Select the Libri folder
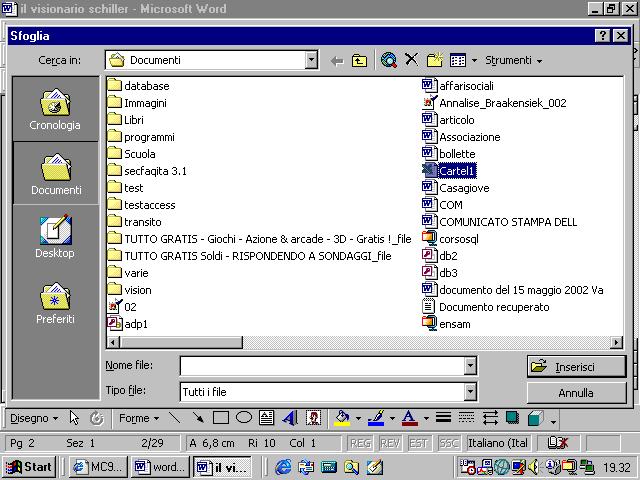Image resolution: width=640 pixels, height=480 pixels. pyautogui.click(x=126, y=120)
